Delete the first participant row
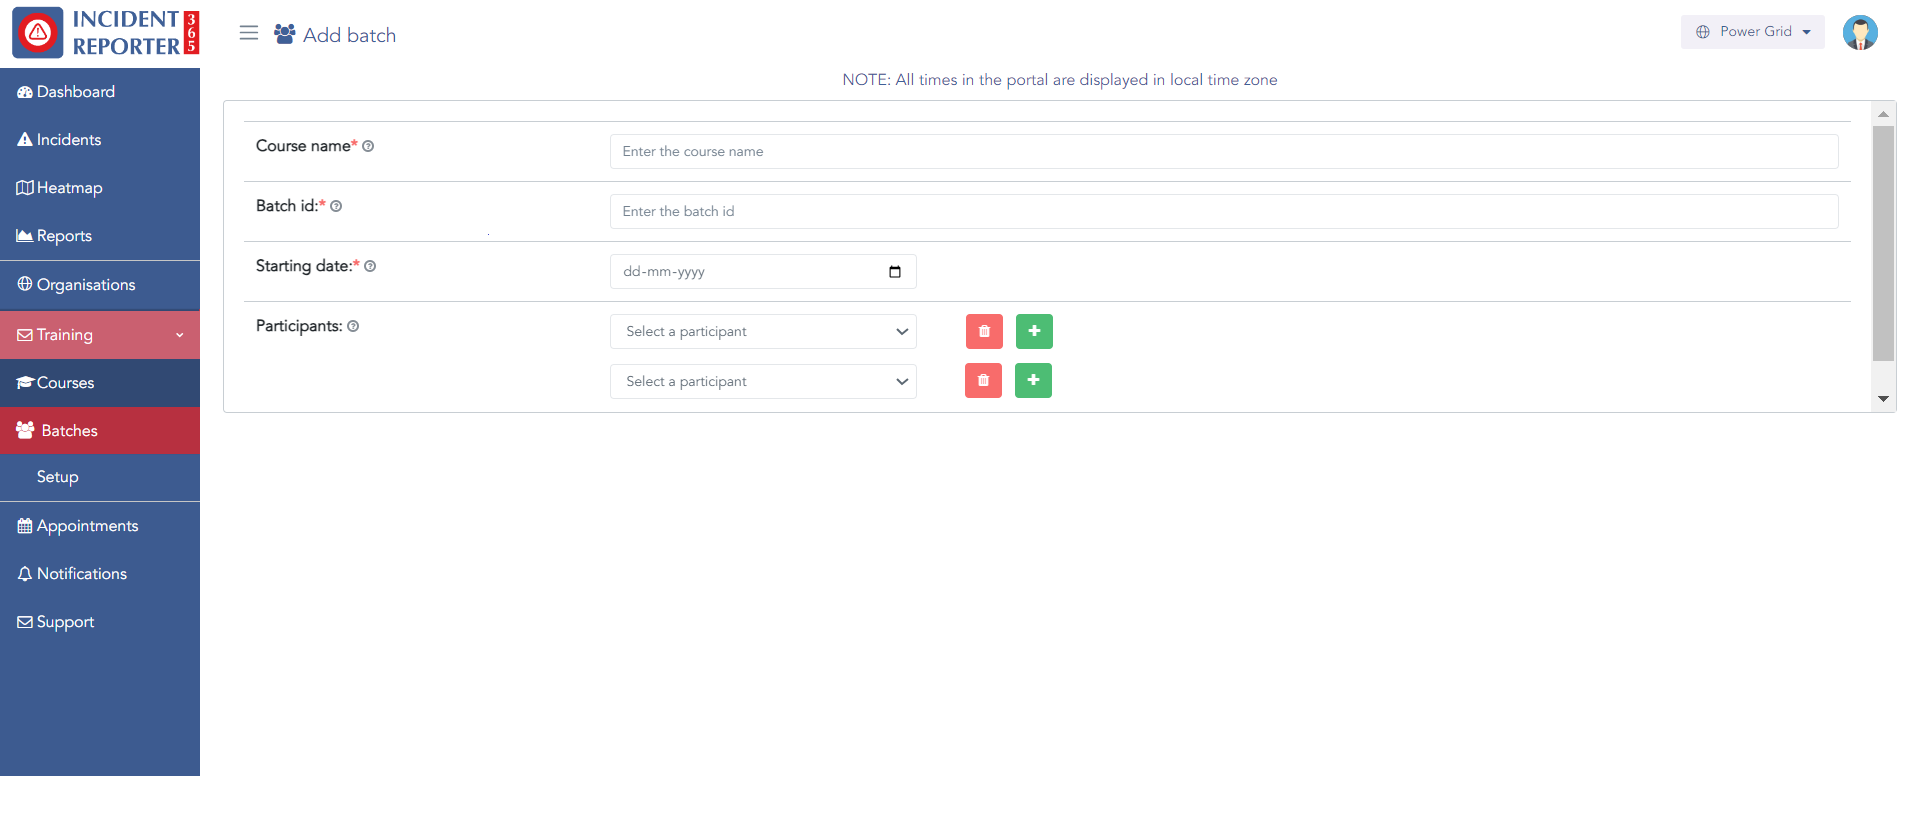This screenshot has height=818, width=1914. (984, 332)
